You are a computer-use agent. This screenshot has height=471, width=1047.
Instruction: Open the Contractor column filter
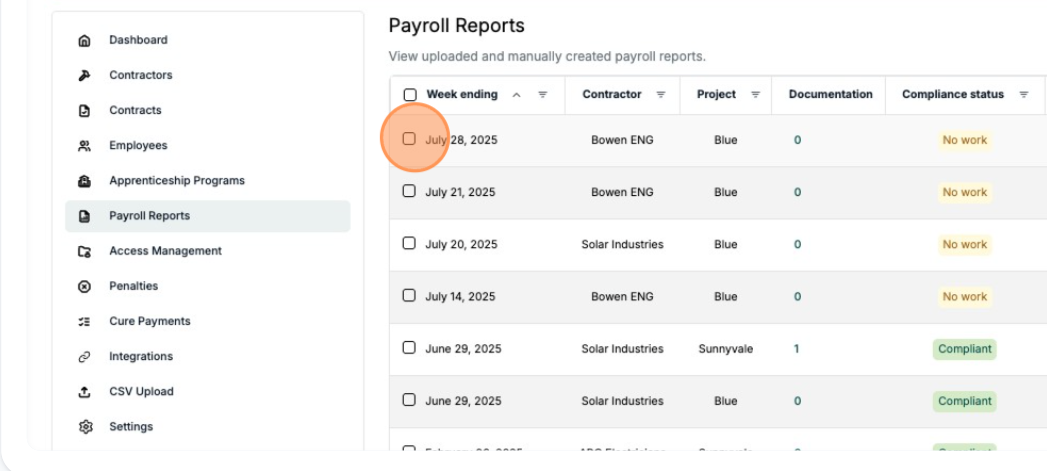660,95
